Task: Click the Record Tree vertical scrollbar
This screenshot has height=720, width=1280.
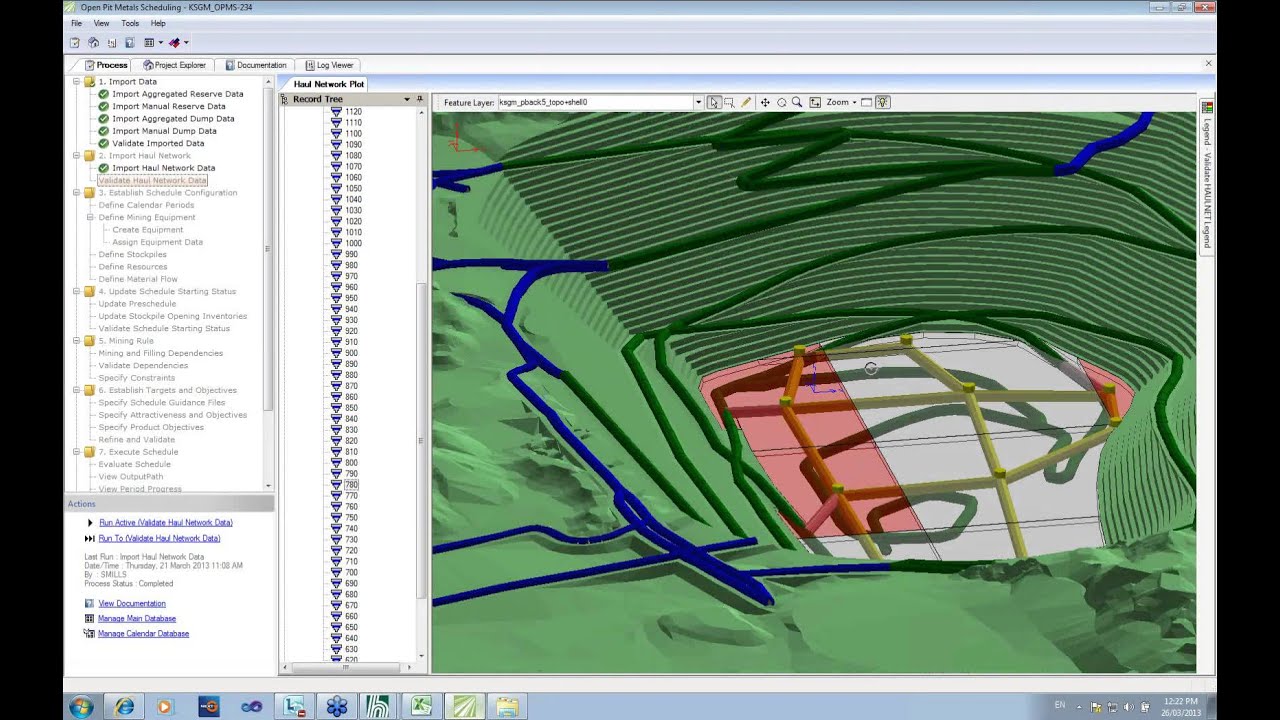Action: point(421,440)
